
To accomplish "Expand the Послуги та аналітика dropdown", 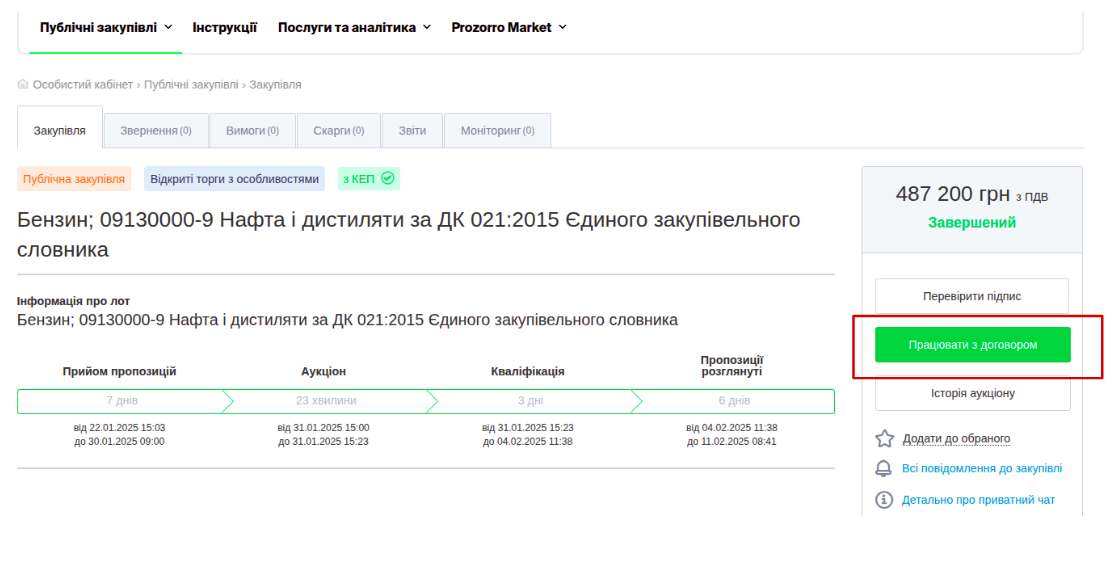I will coord(354,27).
